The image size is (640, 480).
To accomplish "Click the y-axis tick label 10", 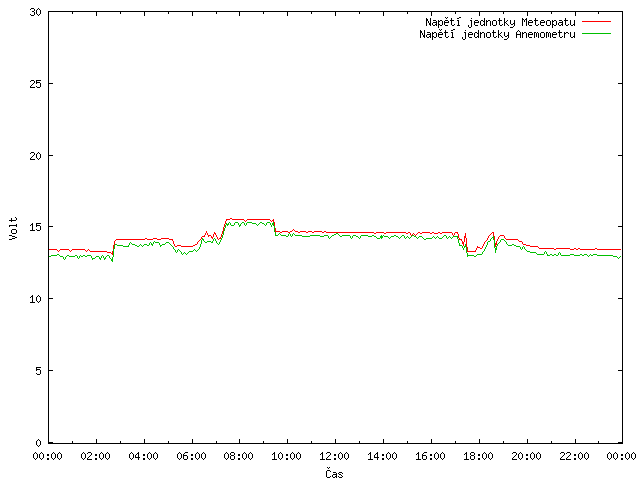I will click(36, 299).
